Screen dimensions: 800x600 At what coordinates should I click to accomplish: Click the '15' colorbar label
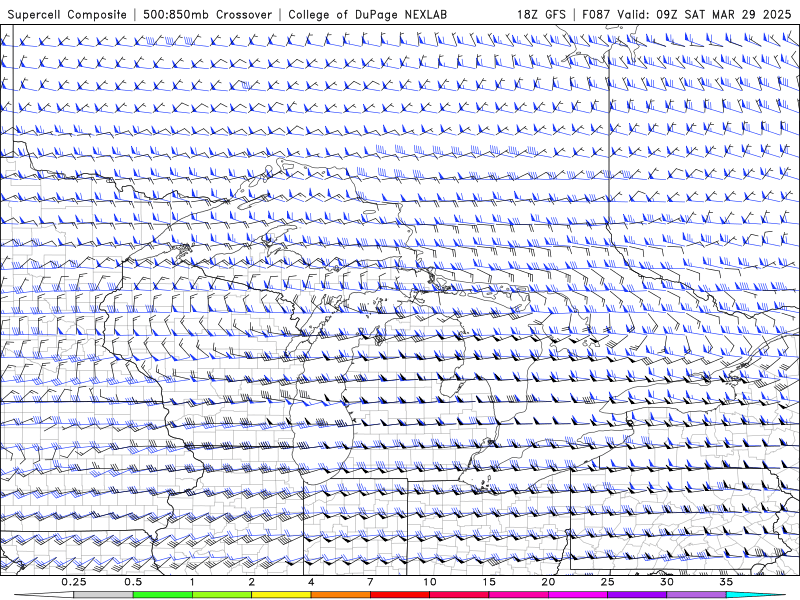pyautogui.click(x=489, y=582)
